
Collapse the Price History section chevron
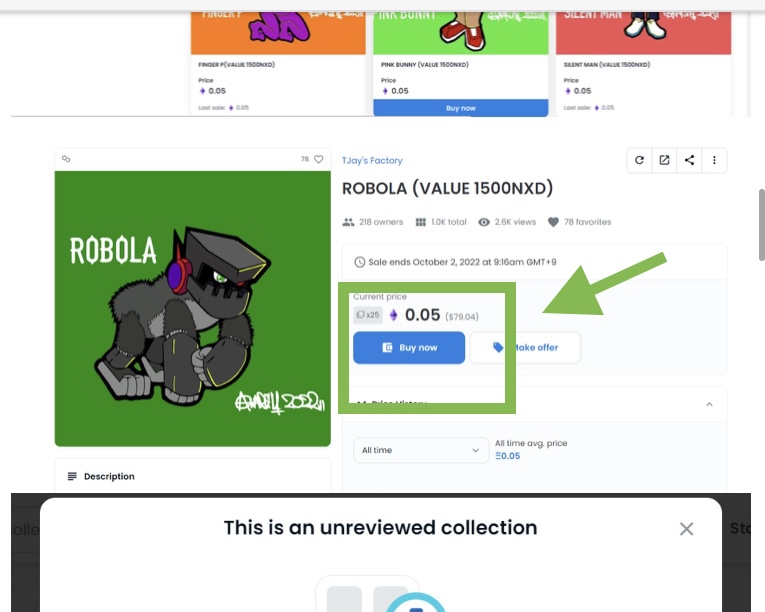709,404
